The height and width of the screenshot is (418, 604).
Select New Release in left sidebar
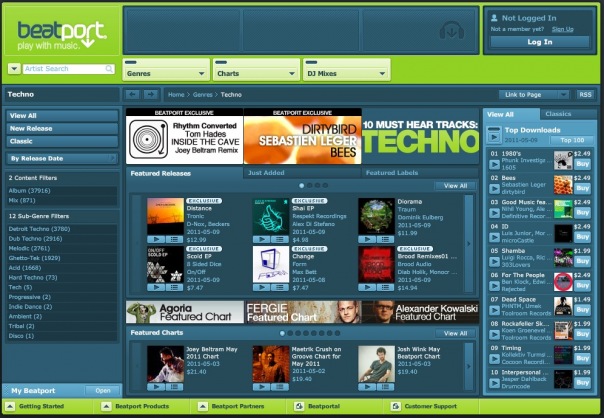click(x=62, y=128)
